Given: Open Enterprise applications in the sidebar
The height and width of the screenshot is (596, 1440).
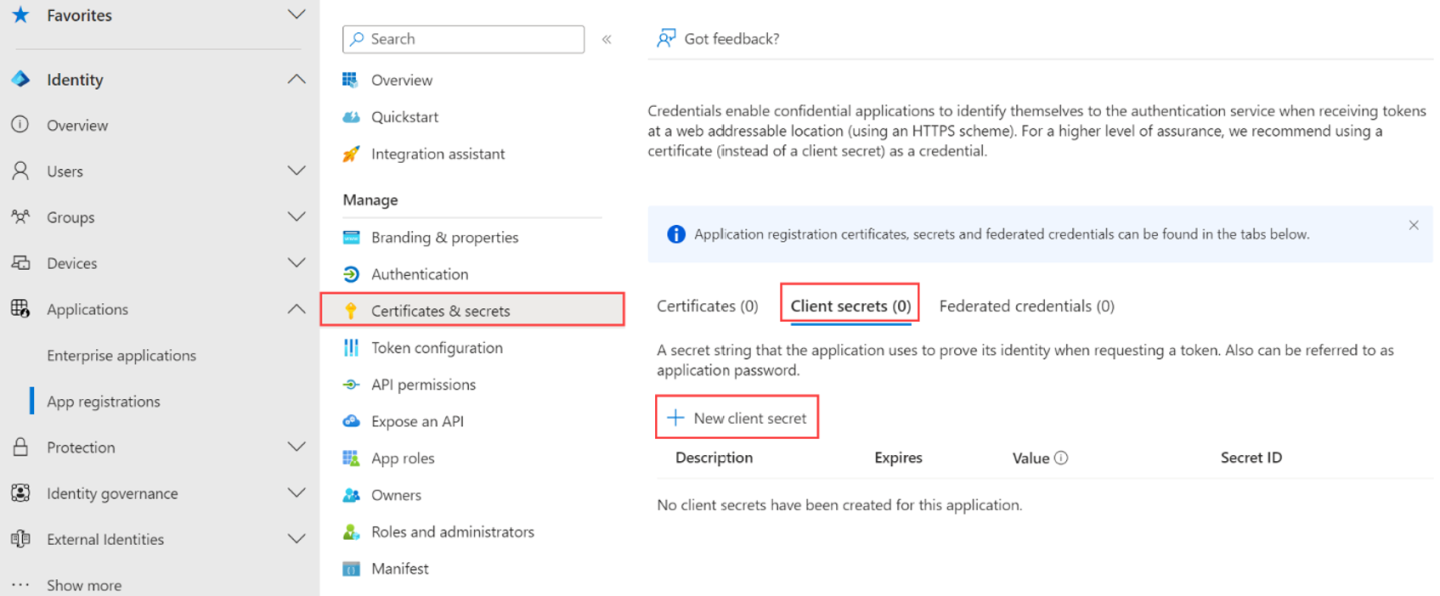Looking at the screenshot, I should (121, 356).
